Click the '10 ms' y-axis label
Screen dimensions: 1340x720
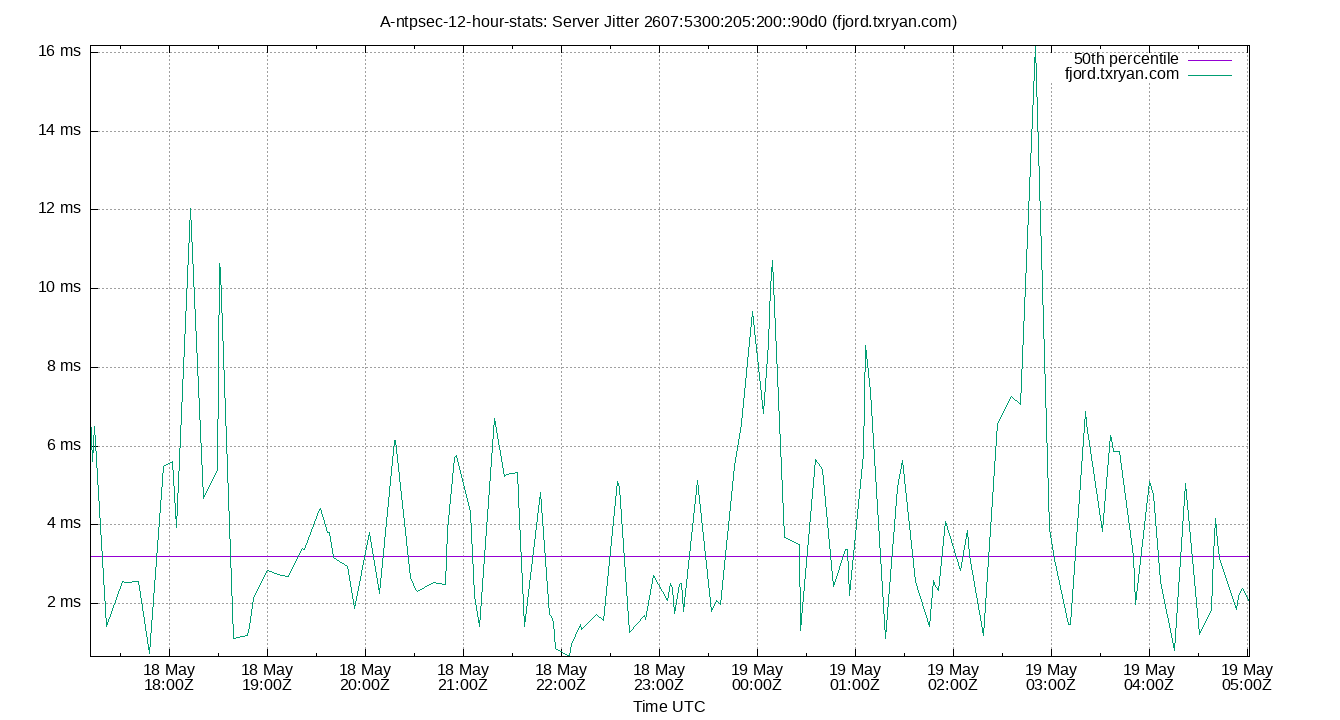(x=61, y=288)
